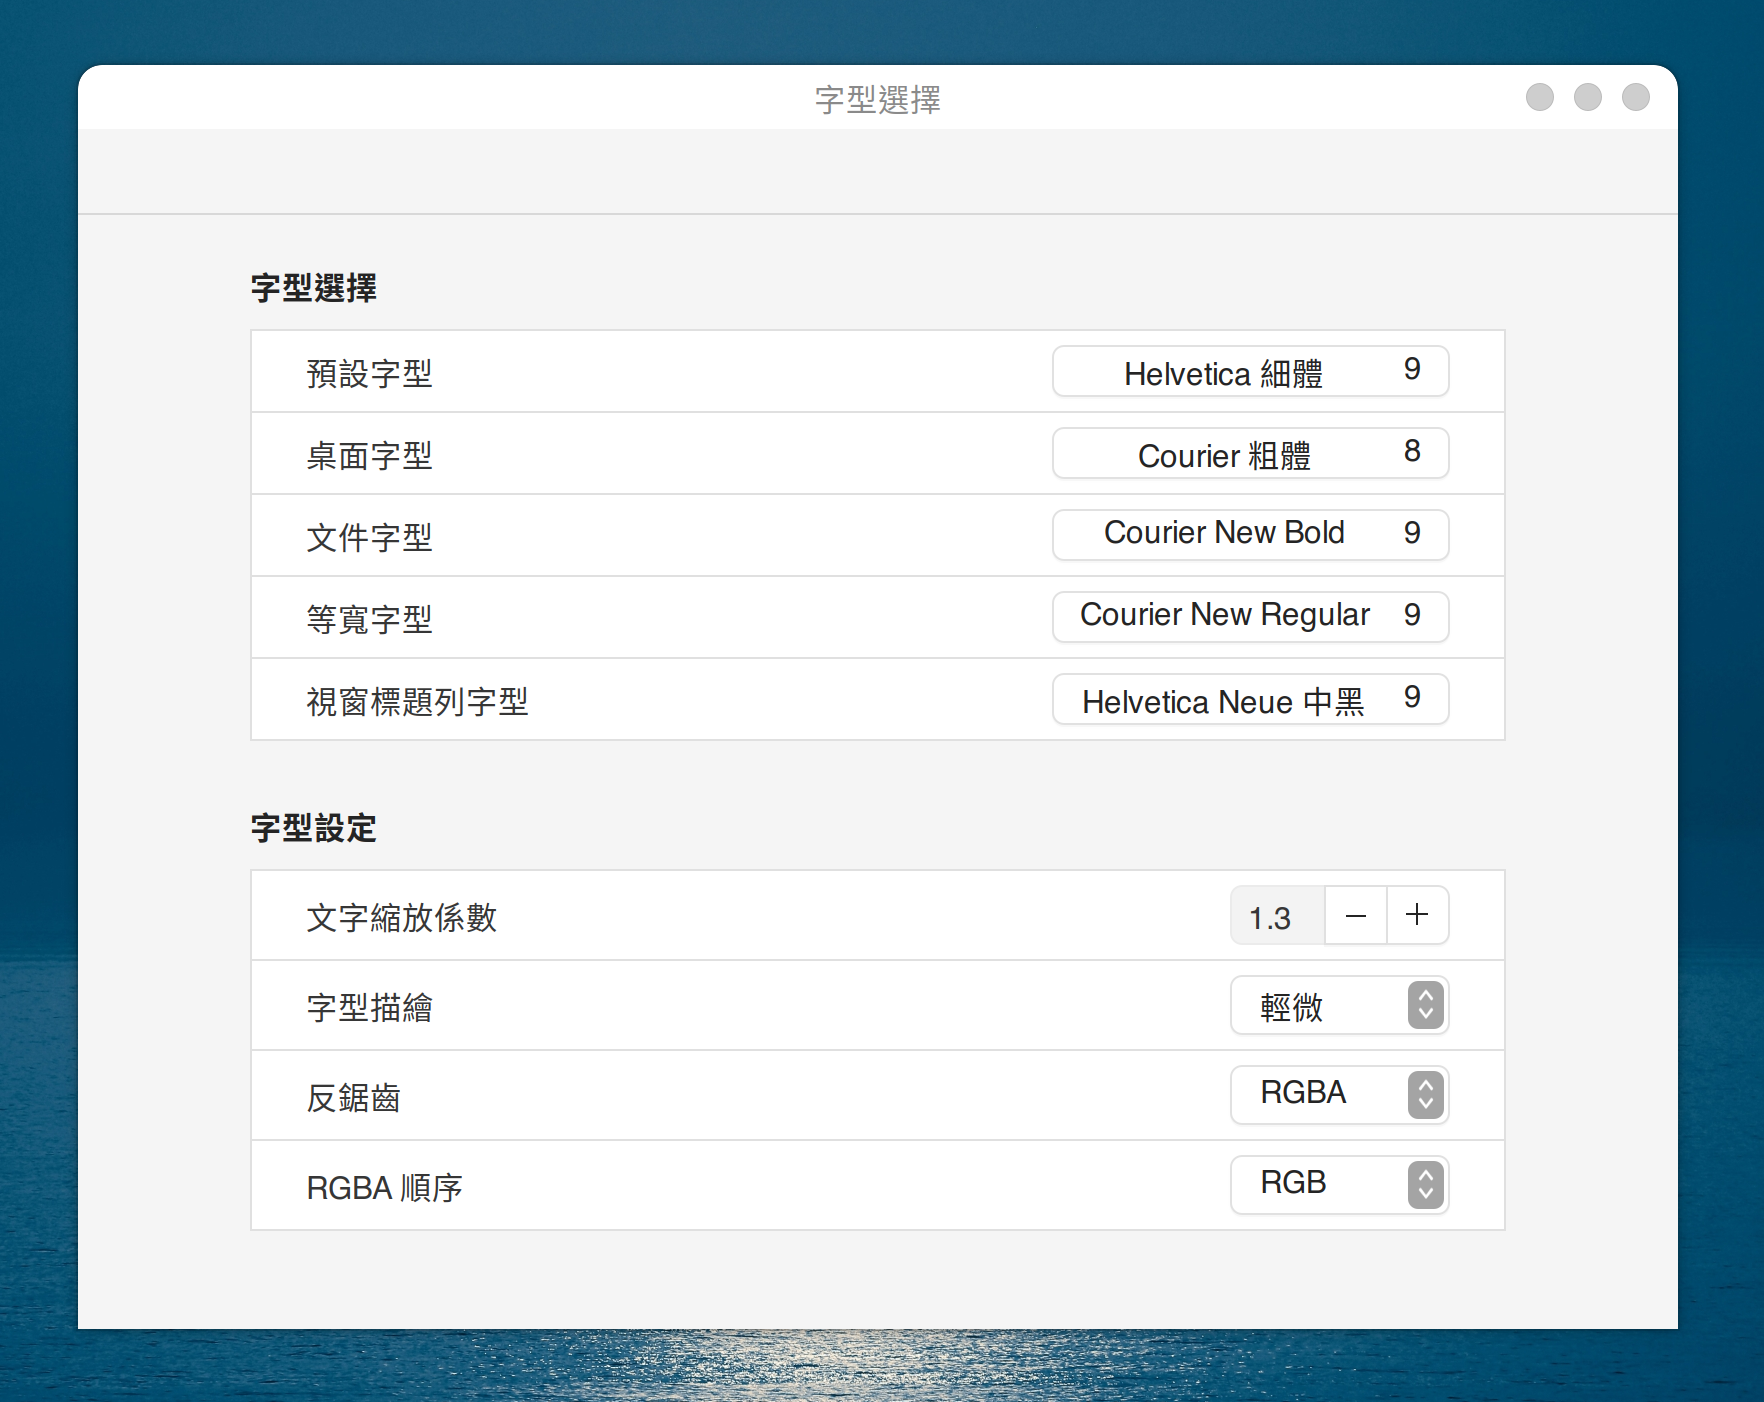Choose default font via Helvetica 細體 button
This screenshot has width=1764, height=1402.
[x=1250, y=372]
